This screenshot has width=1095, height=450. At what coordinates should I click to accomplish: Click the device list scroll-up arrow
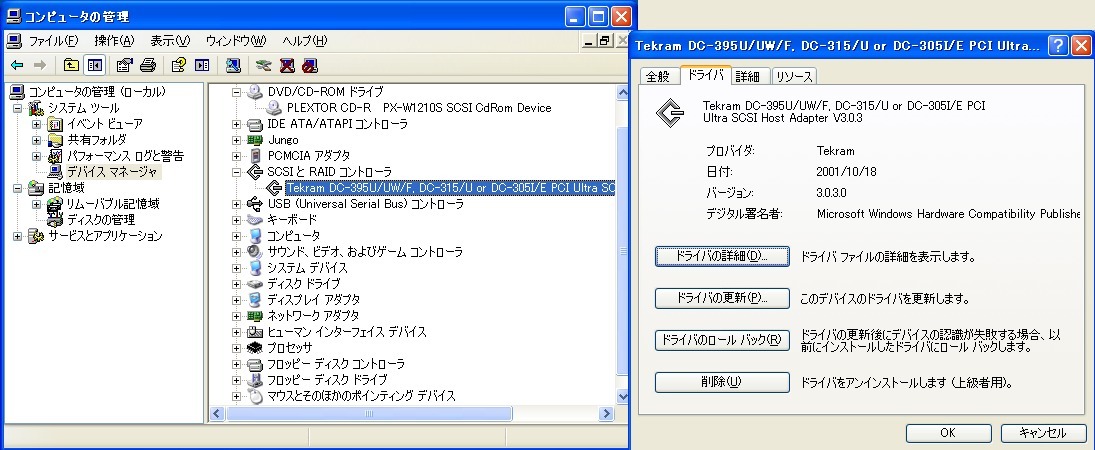click(623, 92)
